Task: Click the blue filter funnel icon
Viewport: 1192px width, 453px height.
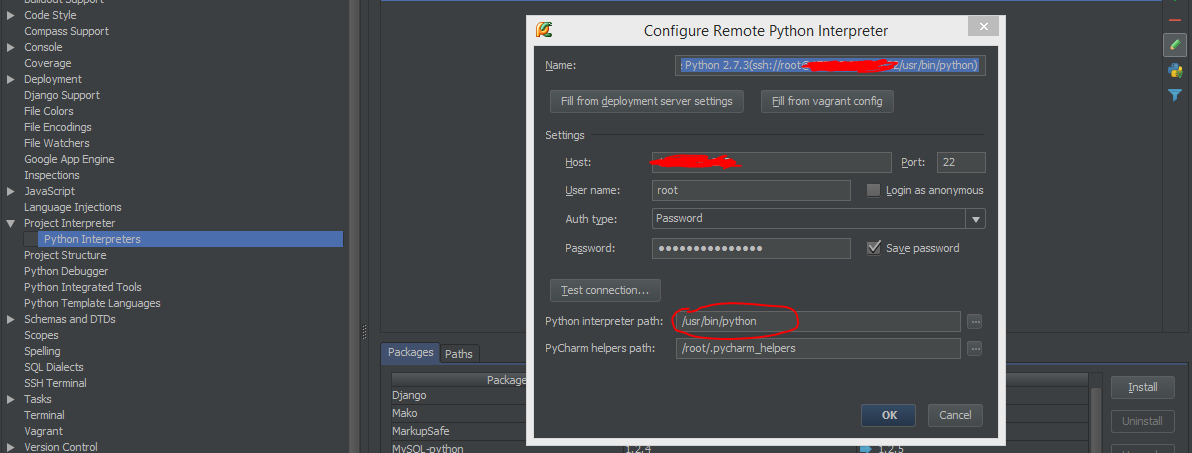Action: tap(1174, 95)
